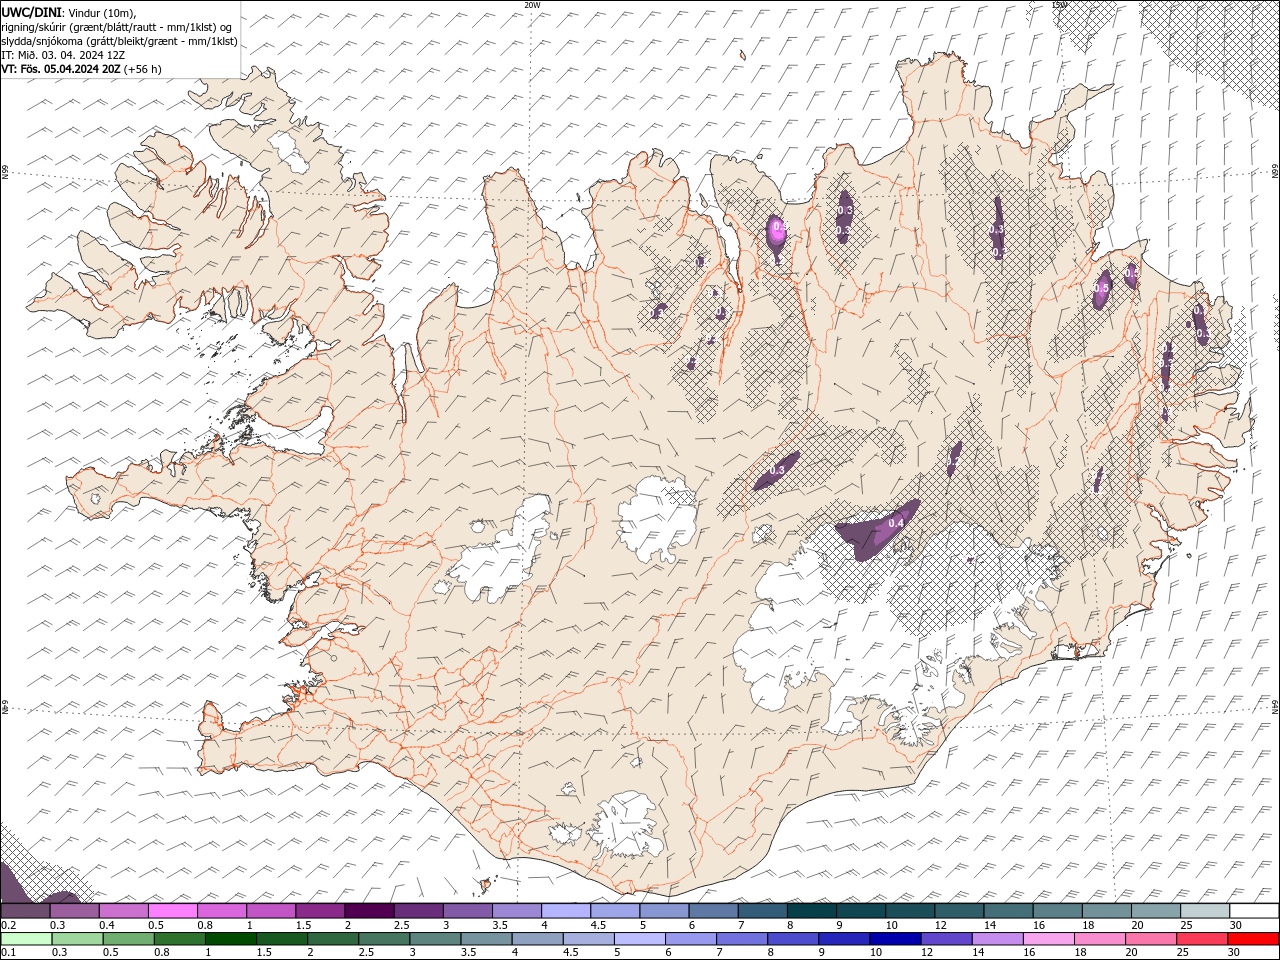Select the deep blue rain swatch starting at 10
The height and width of the screenshot is (960, 1280).
point(894,939)
